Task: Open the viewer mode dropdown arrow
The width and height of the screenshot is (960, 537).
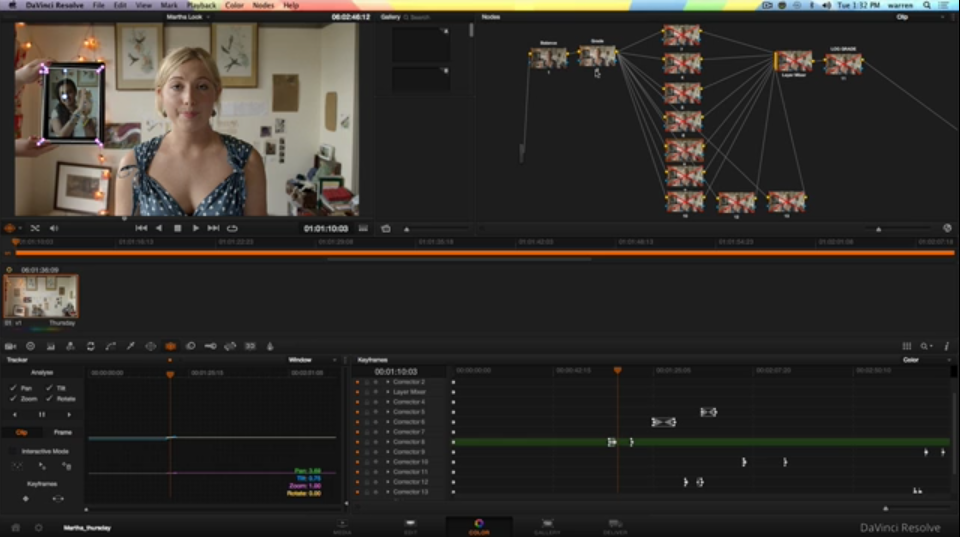Action: 20,228
